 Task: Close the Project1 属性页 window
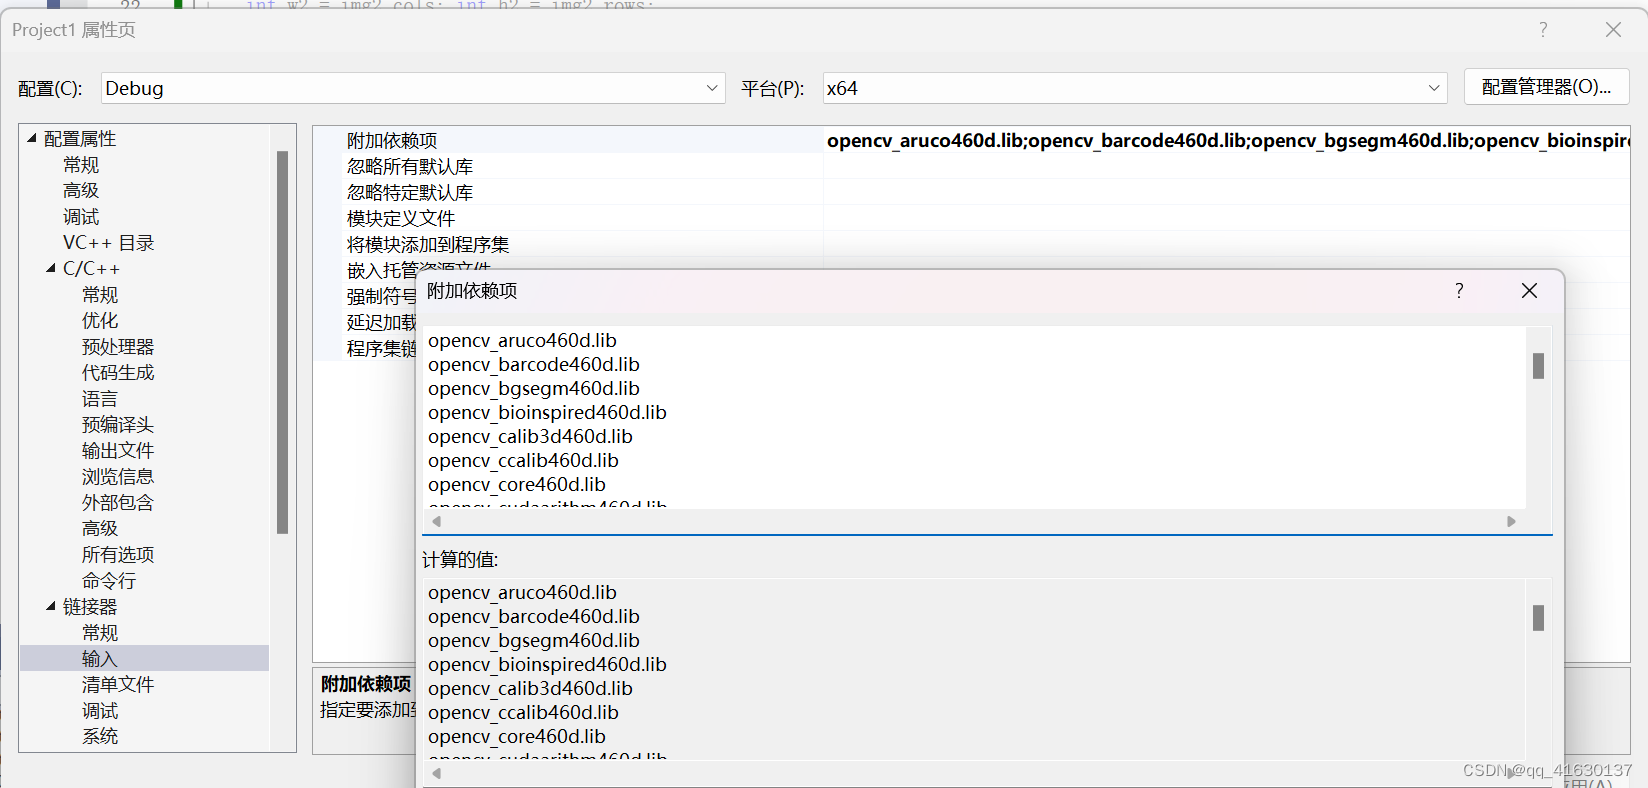(1613, 30)
